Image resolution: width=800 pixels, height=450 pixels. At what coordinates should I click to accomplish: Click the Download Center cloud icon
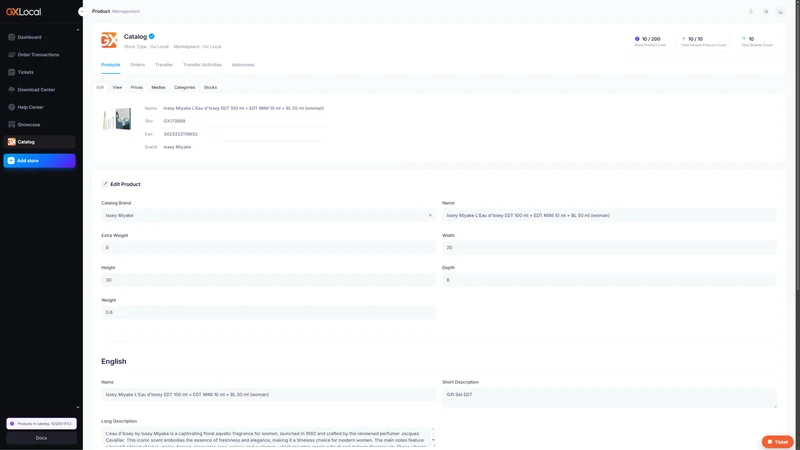tap(11, 89)
